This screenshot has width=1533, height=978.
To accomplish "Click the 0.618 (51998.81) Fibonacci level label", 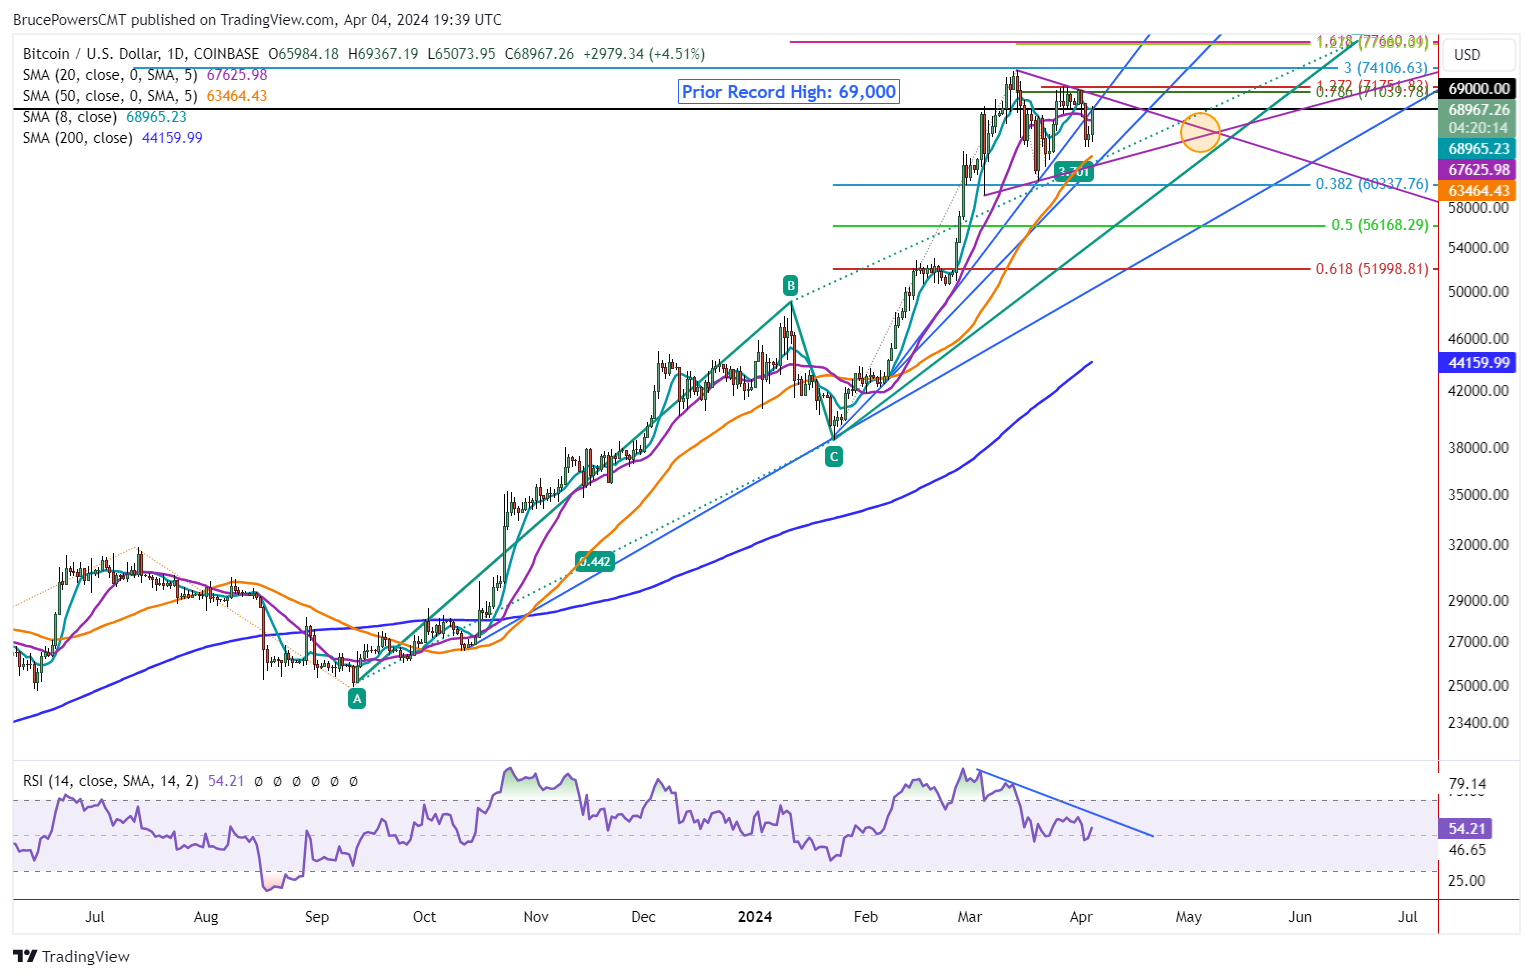I will 1371,268.
